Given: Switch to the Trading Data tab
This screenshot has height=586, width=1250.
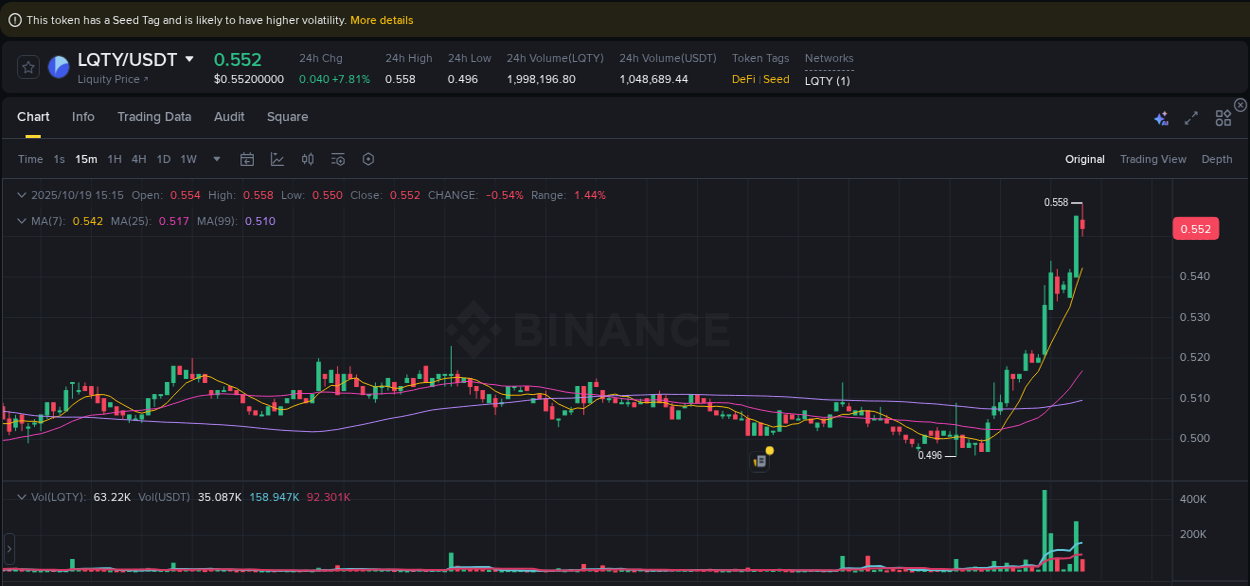Looking at the screenshot, I should pos(154,117).
